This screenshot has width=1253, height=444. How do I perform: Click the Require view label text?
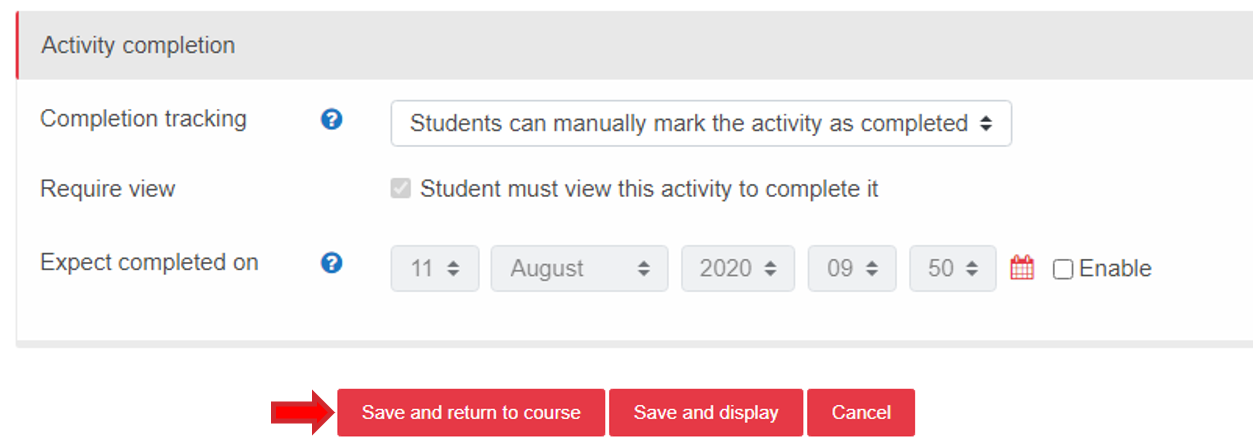tap(107, 189)
